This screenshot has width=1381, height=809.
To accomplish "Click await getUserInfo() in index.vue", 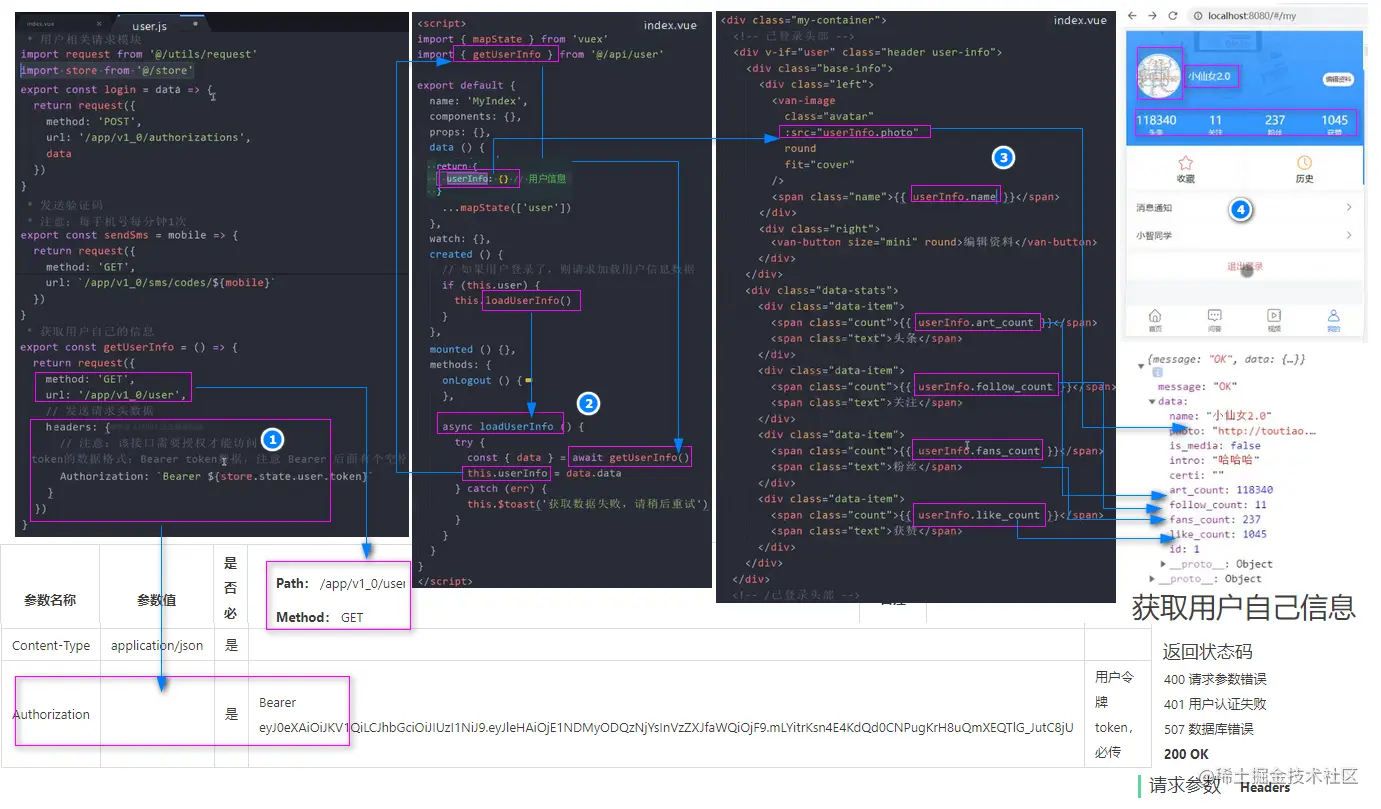I will pos(630,457).
